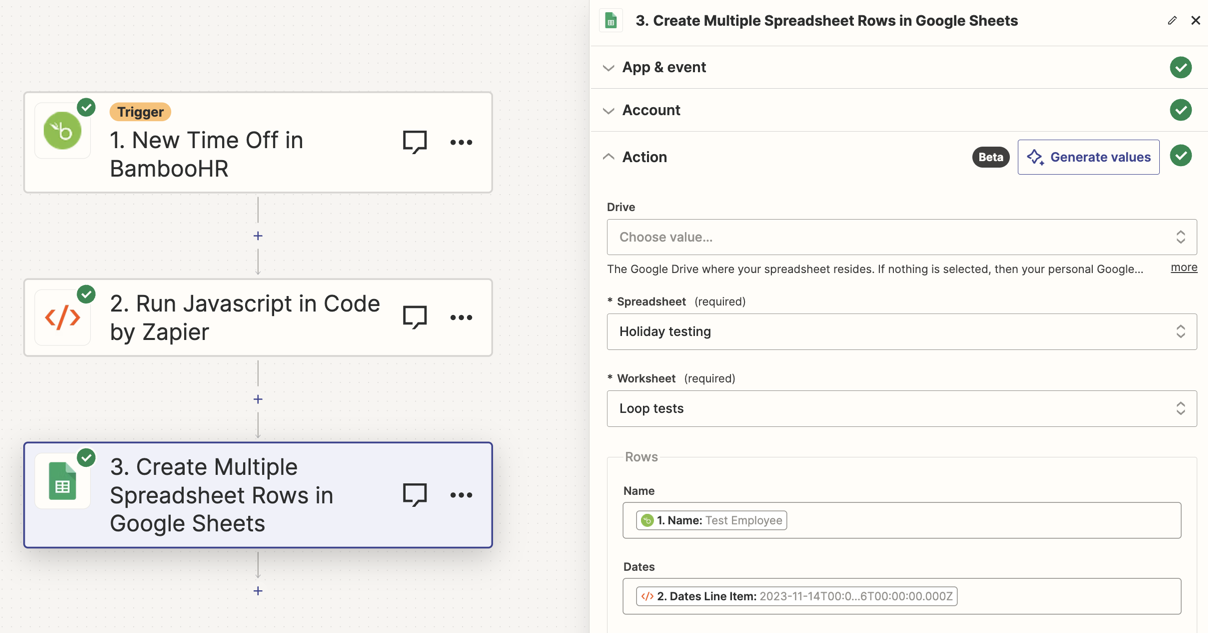
Task: Click into the Dates rows field
Action: (902, 596)
